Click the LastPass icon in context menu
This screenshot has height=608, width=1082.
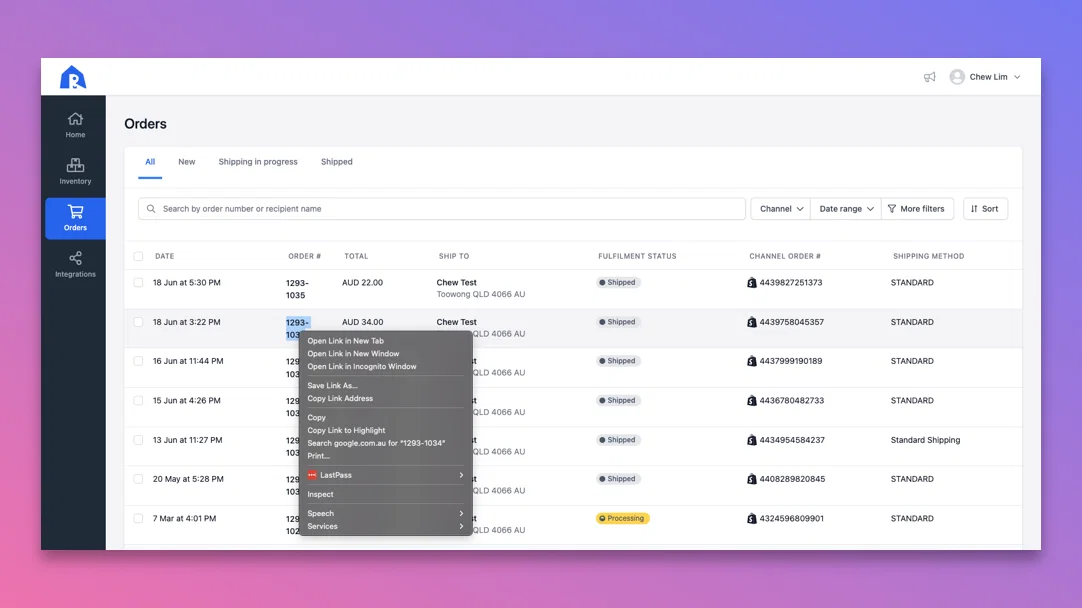coord(312,475)
